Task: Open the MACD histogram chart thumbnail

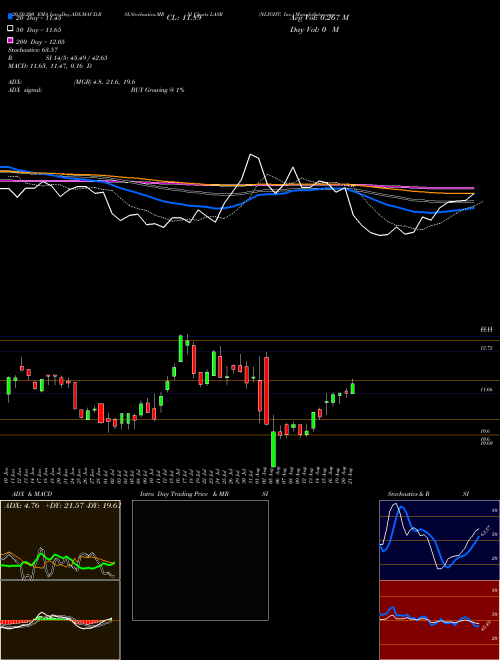Action: pyautogui.click(x=60, y=620)
